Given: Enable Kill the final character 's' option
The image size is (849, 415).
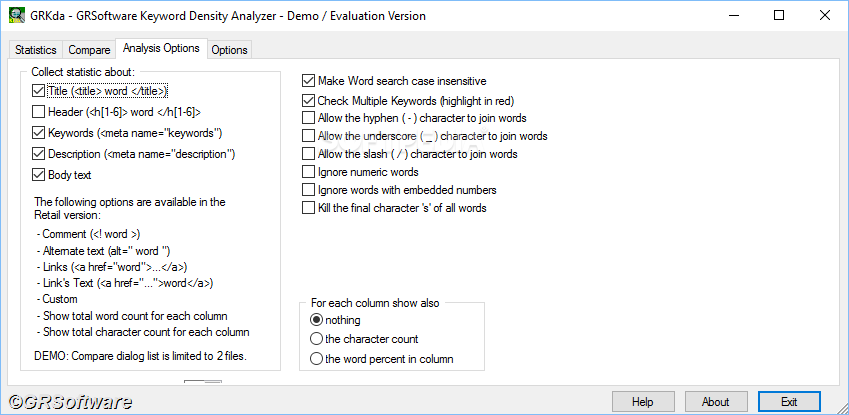Looking at the screenshot, I should tap(308, 208).
